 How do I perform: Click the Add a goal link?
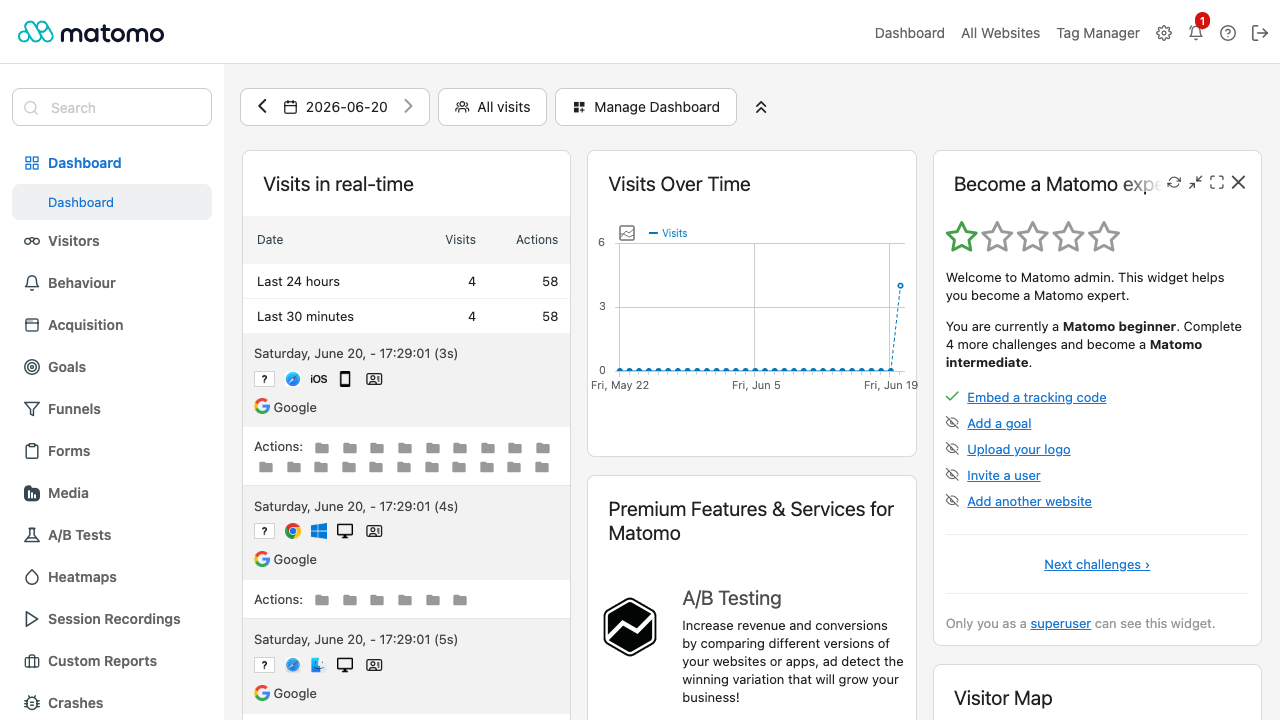click(x=999, y=423)
